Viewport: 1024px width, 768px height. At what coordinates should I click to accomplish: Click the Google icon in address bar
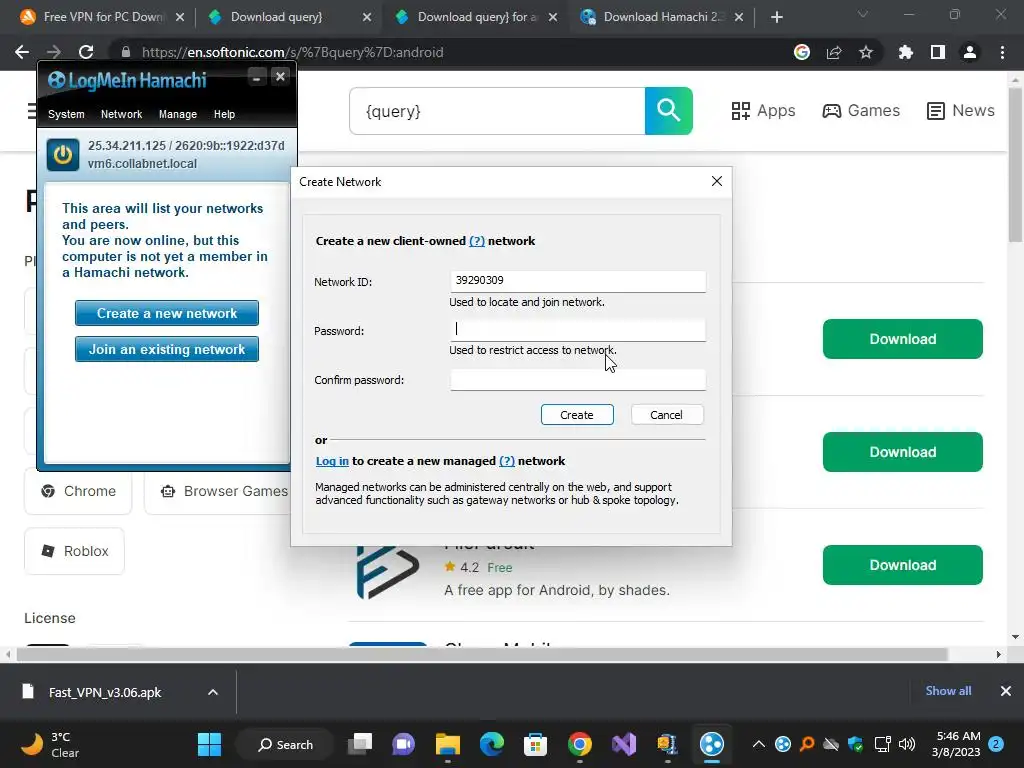(x=802, y=52)
